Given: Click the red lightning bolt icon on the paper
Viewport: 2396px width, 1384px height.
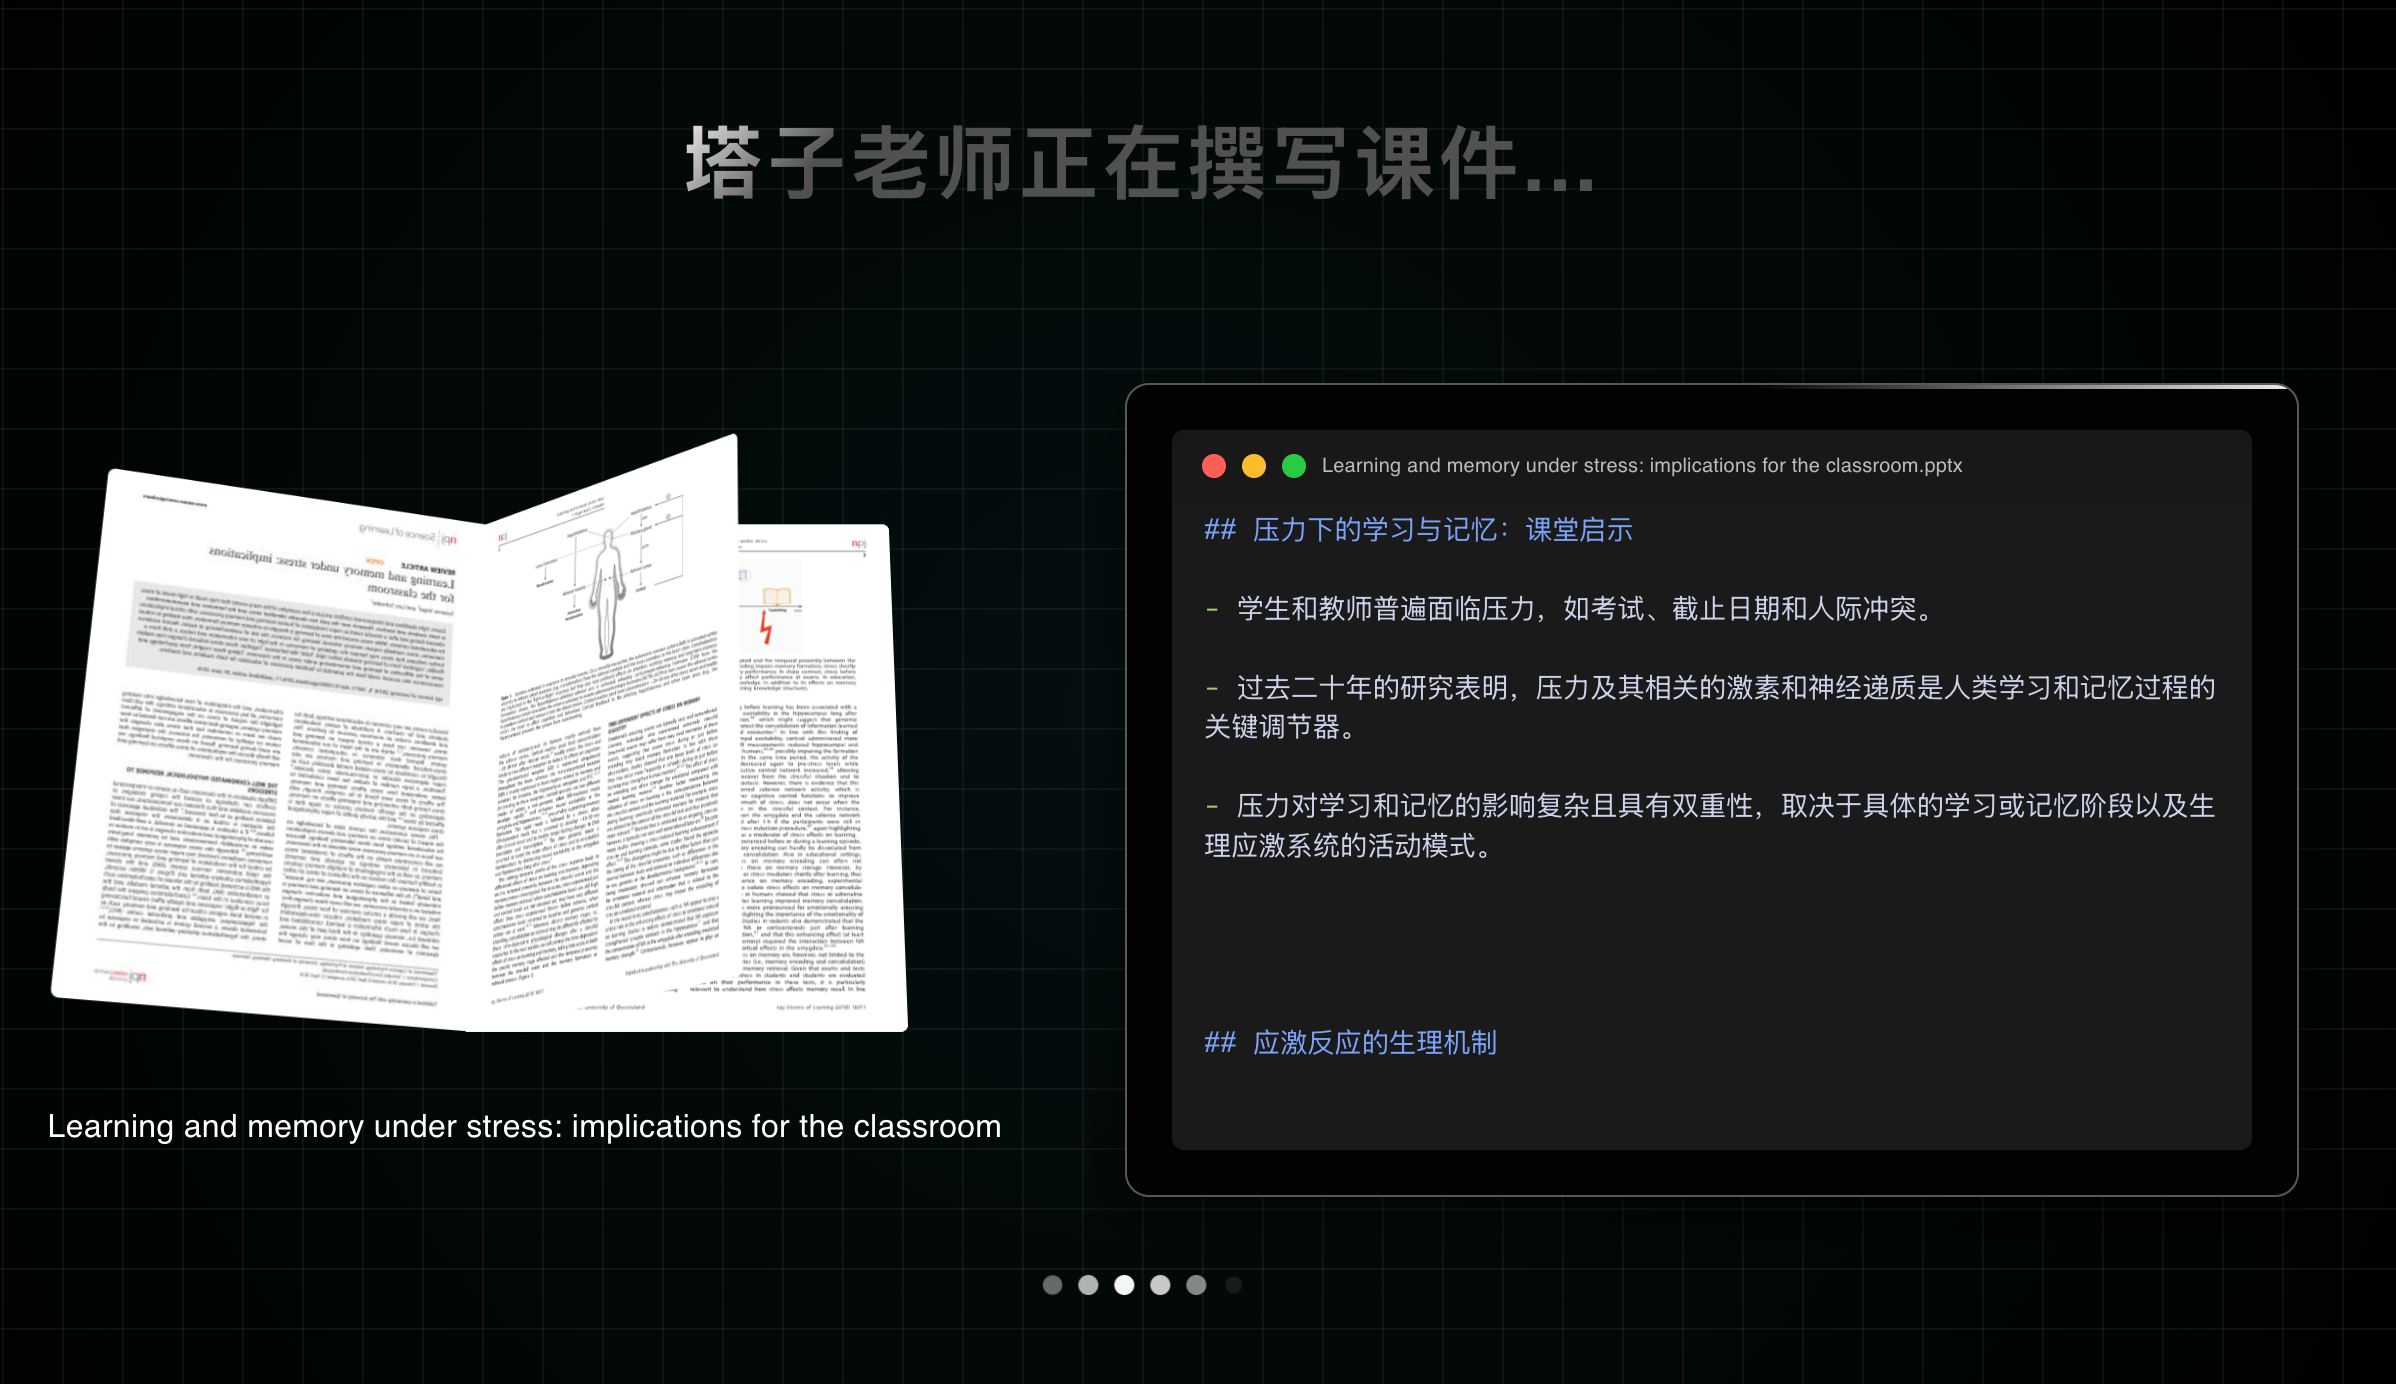Looking at the screenshot, I should pyautogui.click(x=766, y=627).
